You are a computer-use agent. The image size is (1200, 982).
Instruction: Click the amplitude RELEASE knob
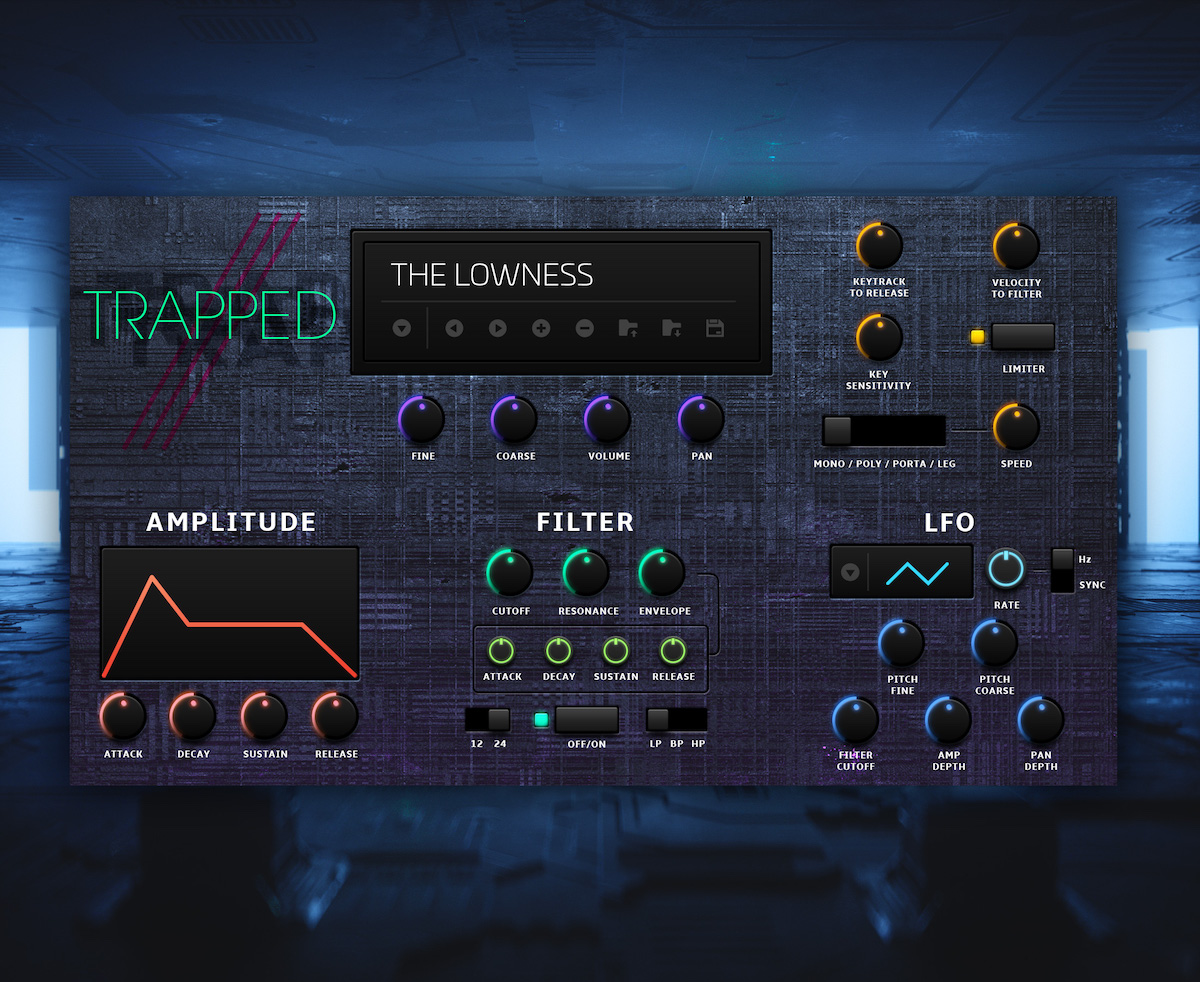336,716
